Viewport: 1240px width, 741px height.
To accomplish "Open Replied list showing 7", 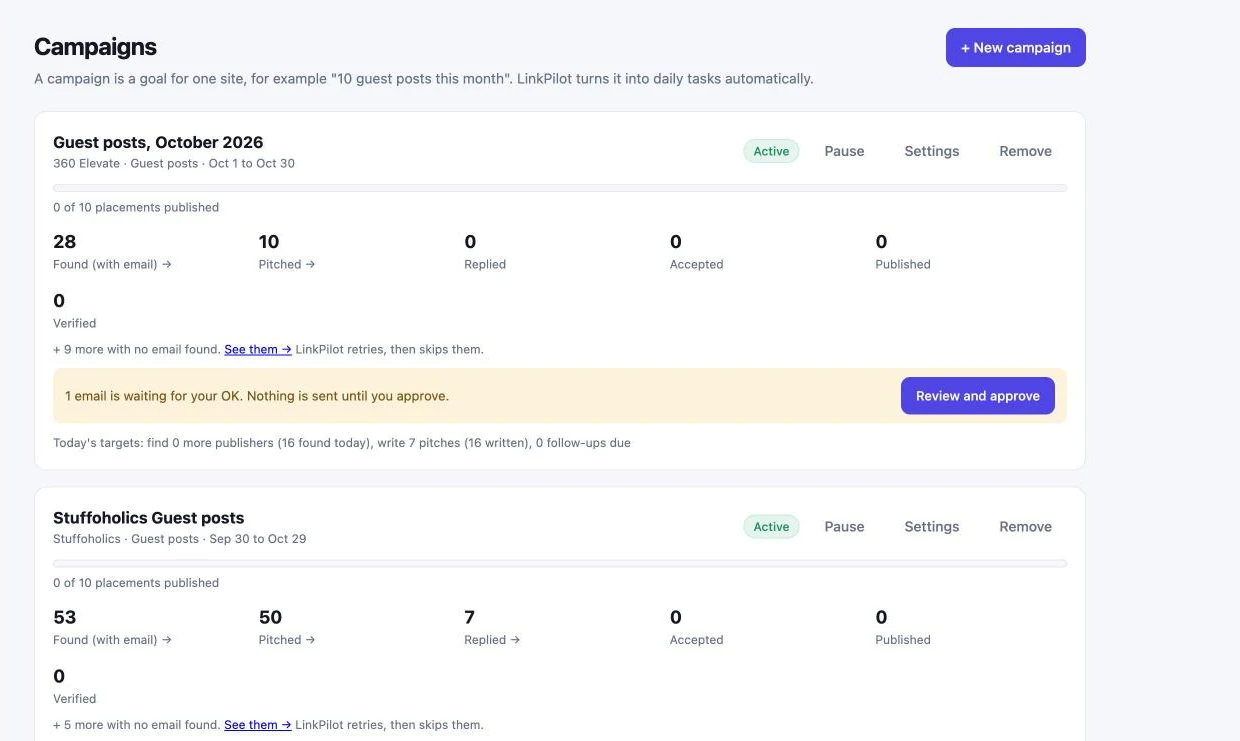I will tap(492, 628).
